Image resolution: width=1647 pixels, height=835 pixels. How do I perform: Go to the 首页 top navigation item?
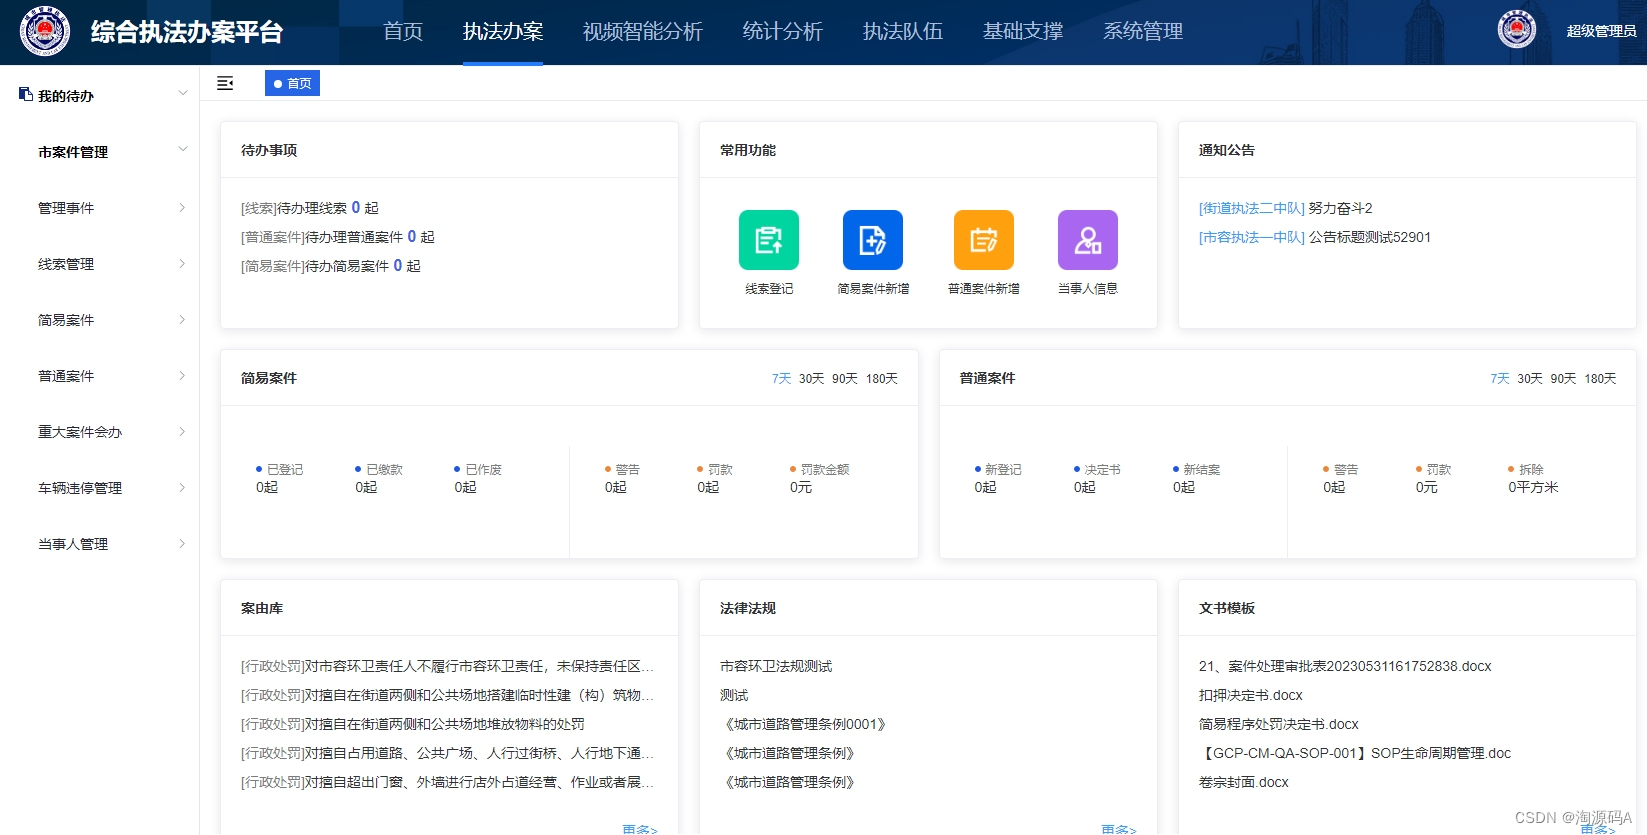(403, 31)
